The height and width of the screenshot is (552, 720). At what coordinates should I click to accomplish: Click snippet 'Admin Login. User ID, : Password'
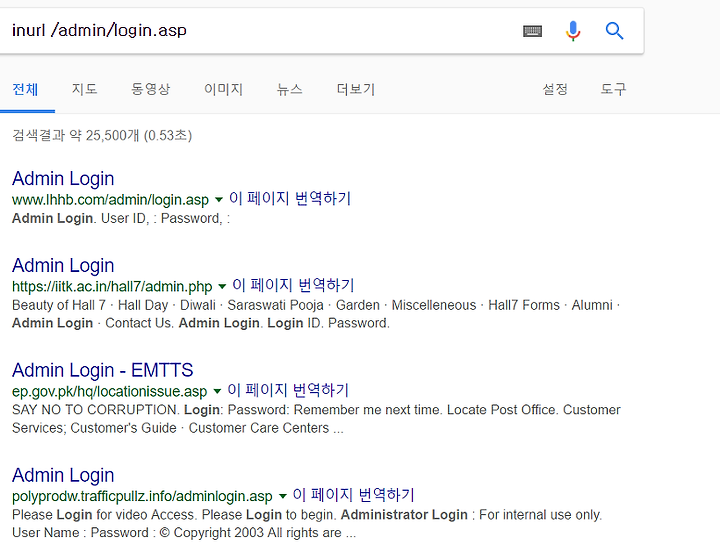[x=117, y=218]
